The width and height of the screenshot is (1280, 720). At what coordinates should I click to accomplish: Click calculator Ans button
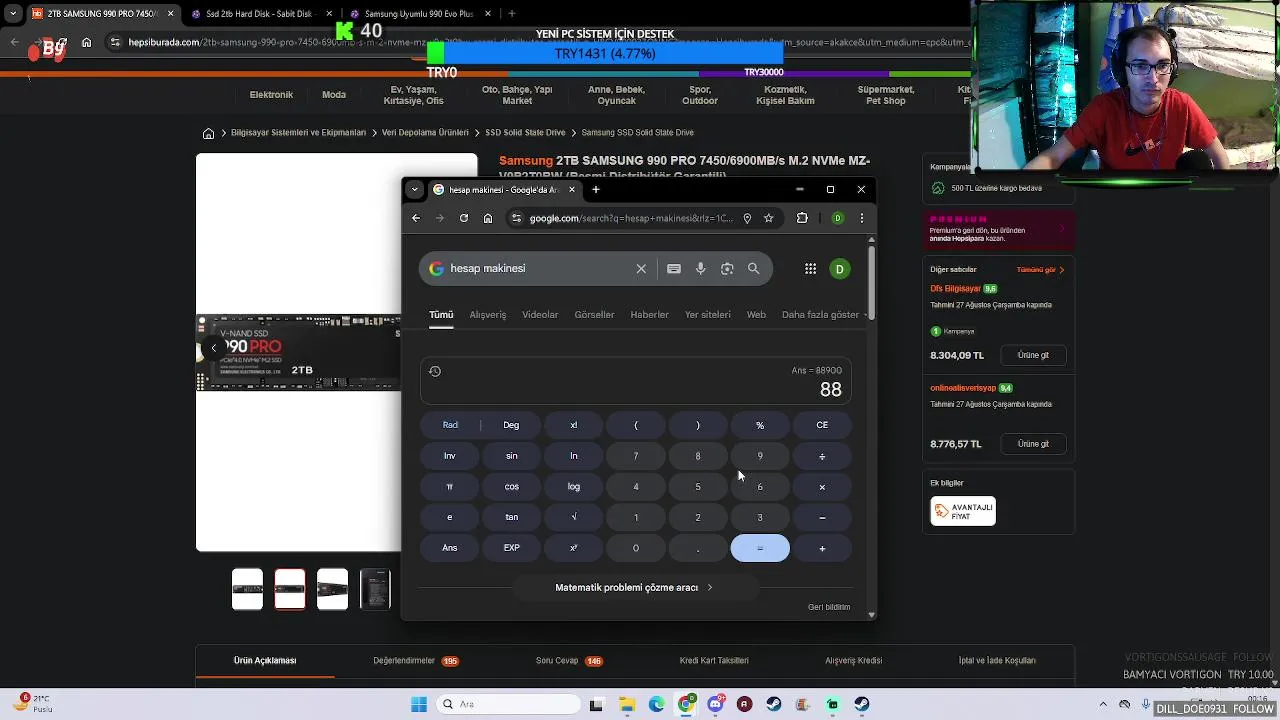pos(450,548)
